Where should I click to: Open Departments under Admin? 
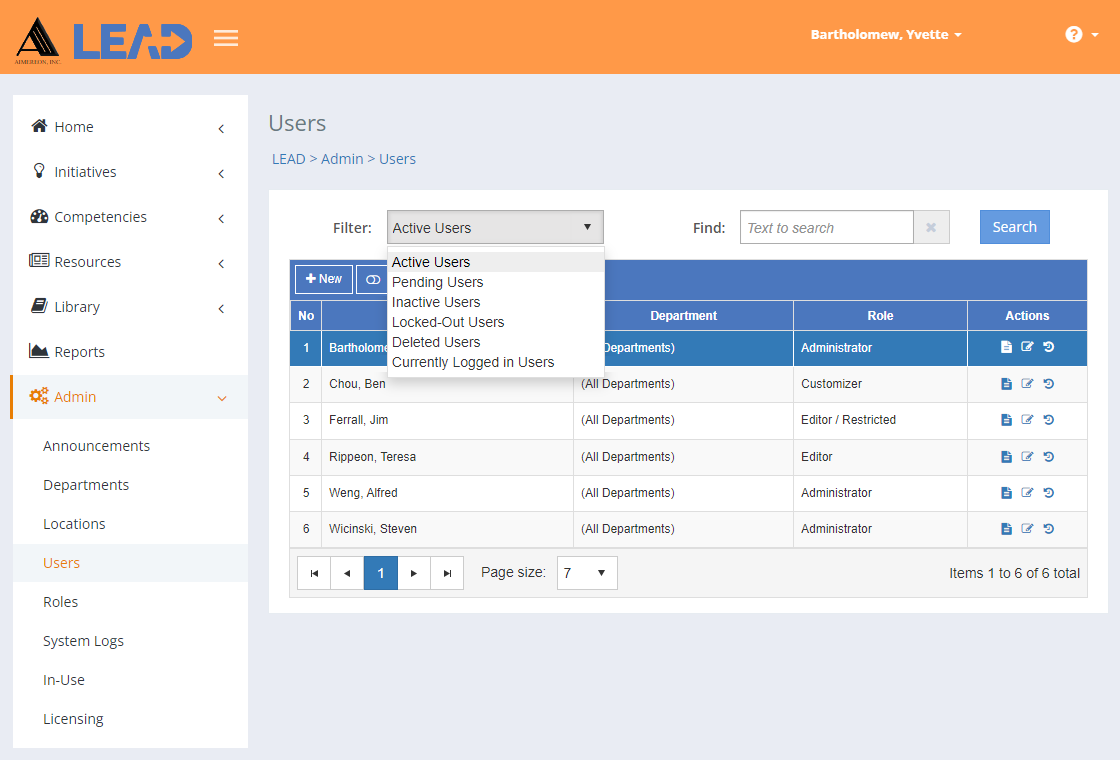point(86,485)
